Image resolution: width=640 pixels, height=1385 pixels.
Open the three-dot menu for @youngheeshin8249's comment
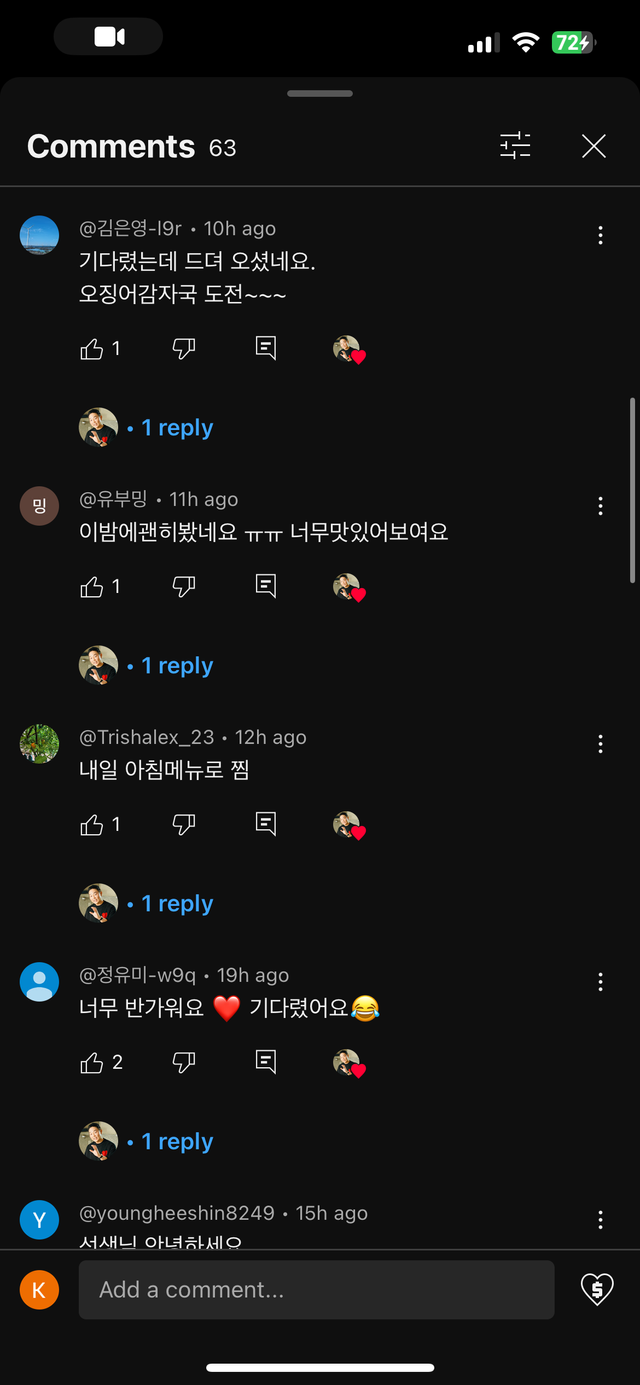[600, 1220]
